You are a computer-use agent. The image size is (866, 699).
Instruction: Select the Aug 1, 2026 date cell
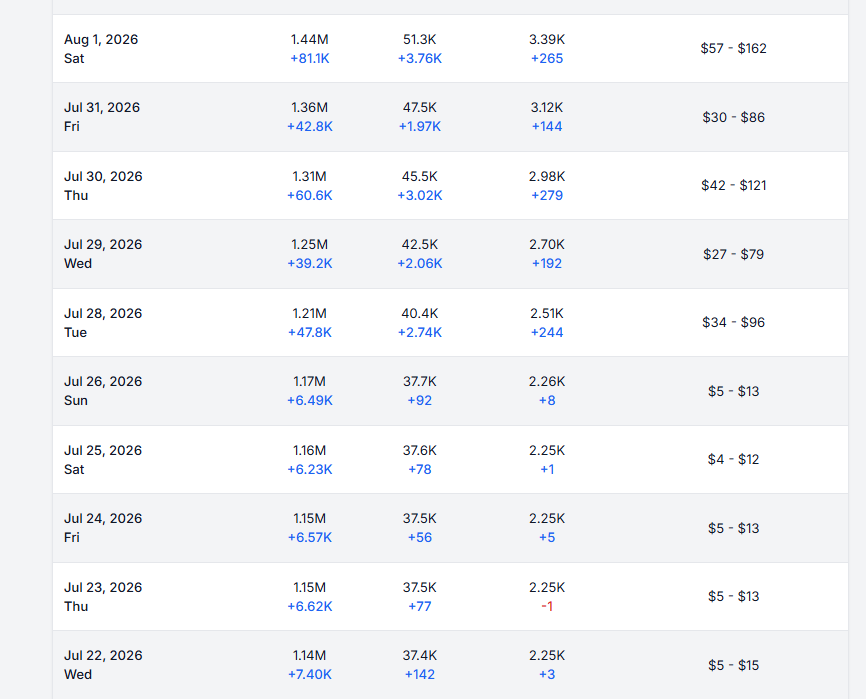click(x=101, y=49)
